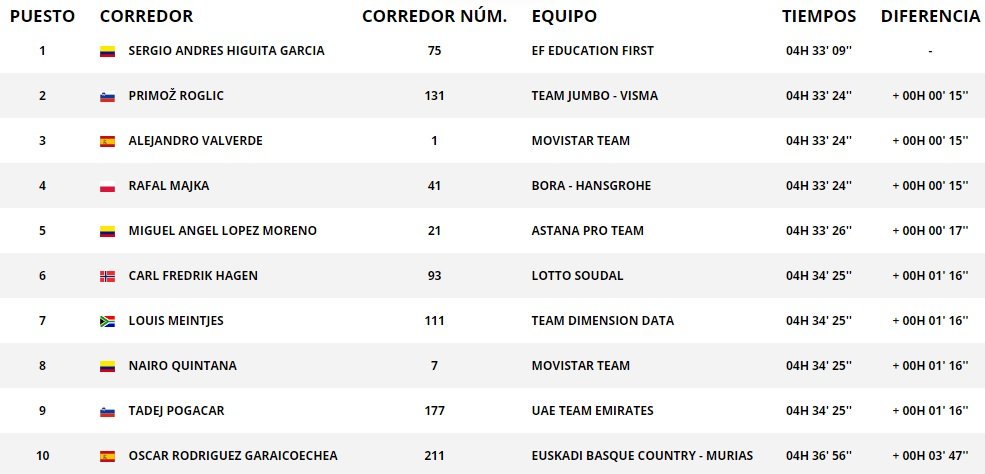Select the DIFERENCIA column header
Image resolution: width=985 pixels, height=474 pixels.
coord(930,16)
